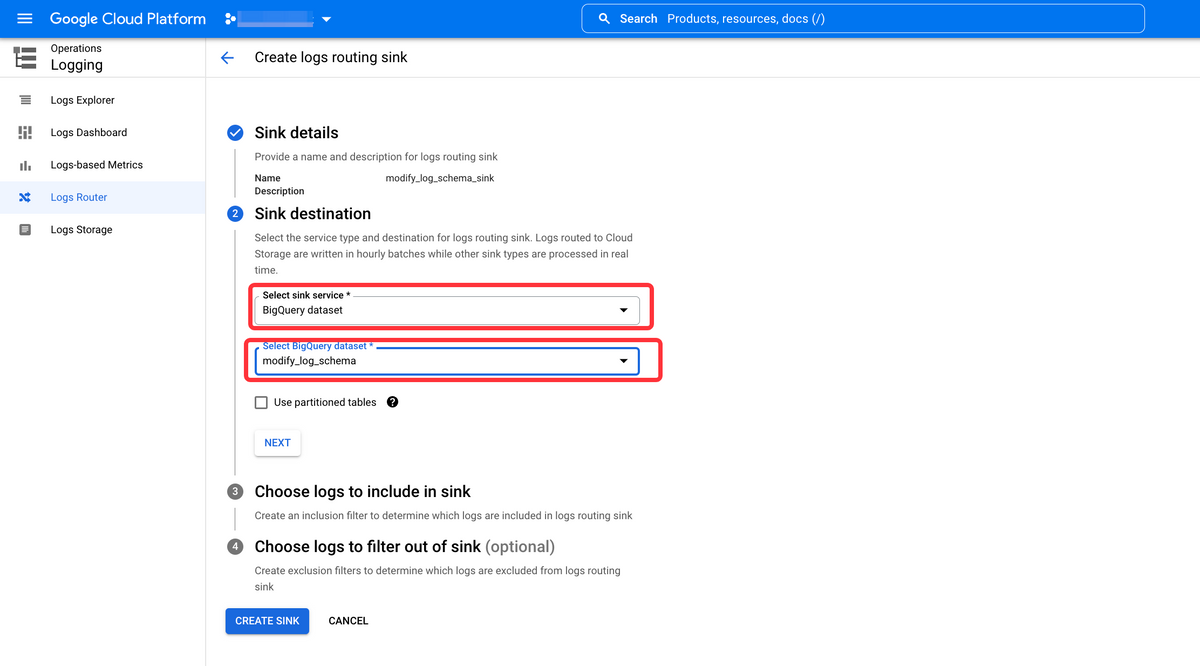Click the Operations Logging product icon
This screenshot has width=1200, height=666.
(25, 57)
